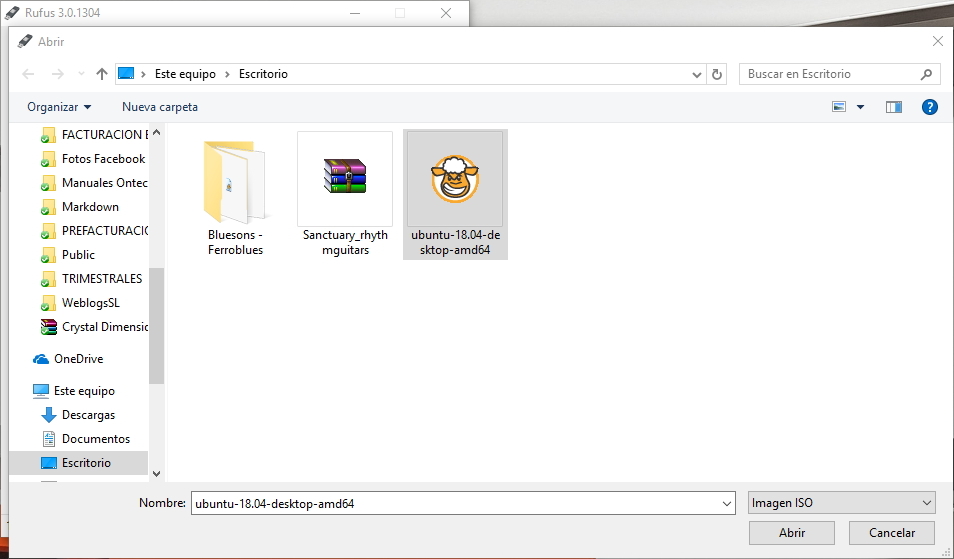Select the WeblogsSL folder
Viewport: 954px width, 559px height.
point(80,303)
